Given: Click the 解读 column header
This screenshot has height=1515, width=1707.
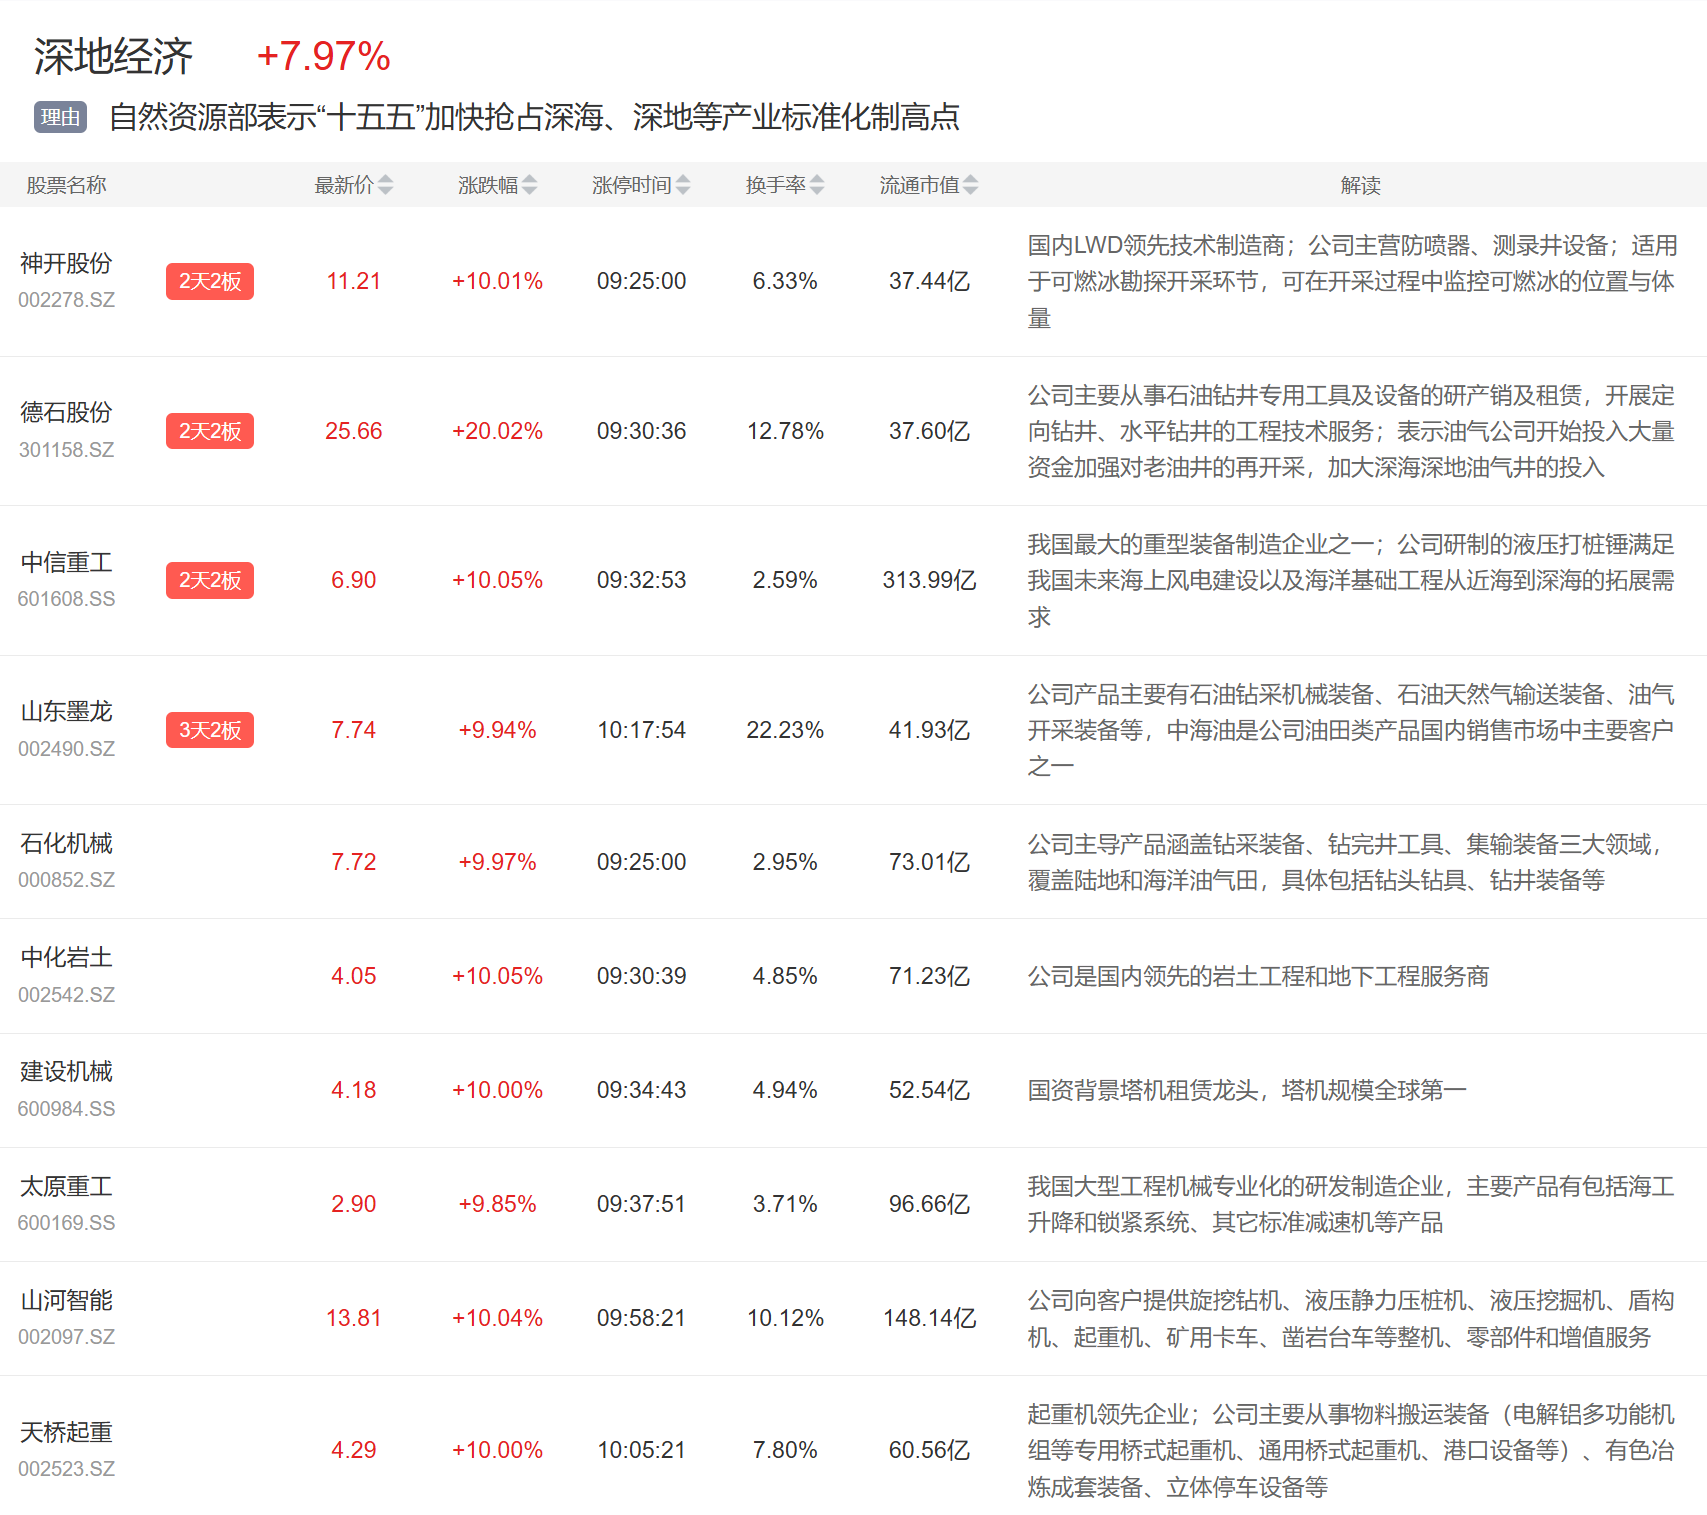Looking at the screenshot, I should point(1360,185).
